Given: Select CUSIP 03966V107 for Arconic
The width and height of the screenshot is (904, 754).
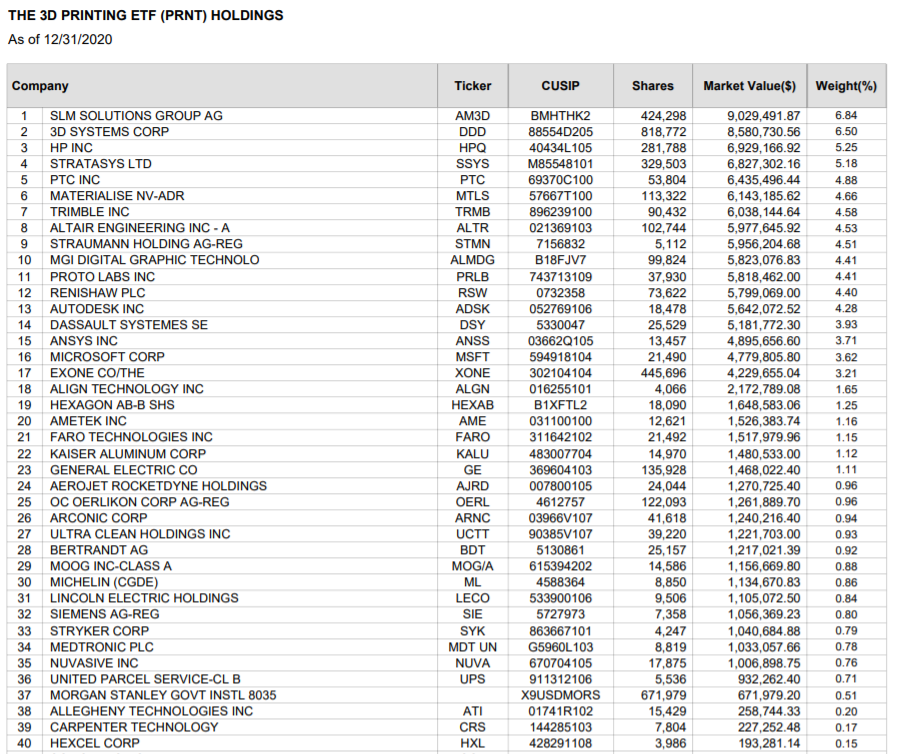Looking at the screenshot, I should 560,518.
